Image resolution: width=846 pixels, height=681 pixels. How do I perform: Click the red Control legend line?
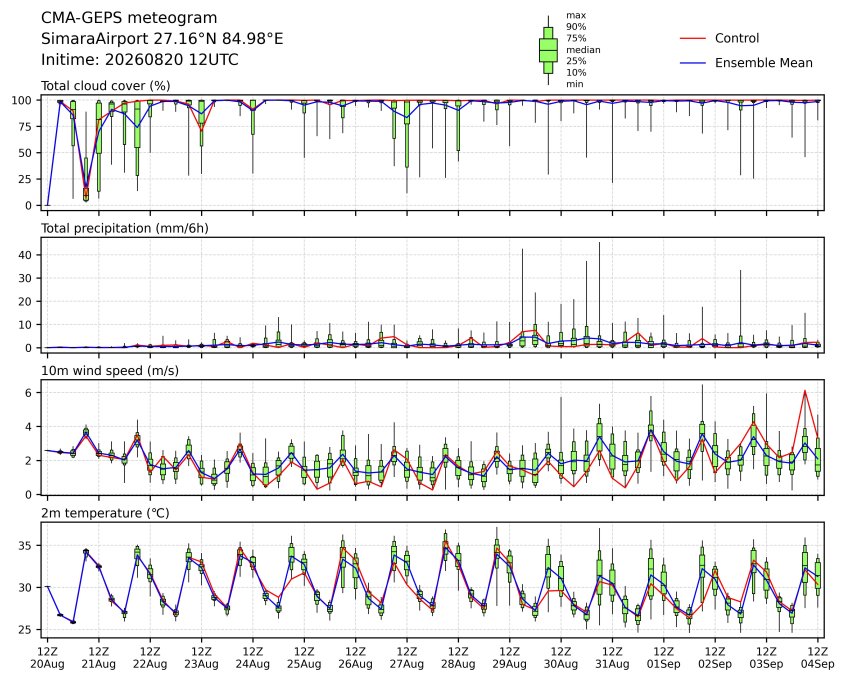point(693,38)
